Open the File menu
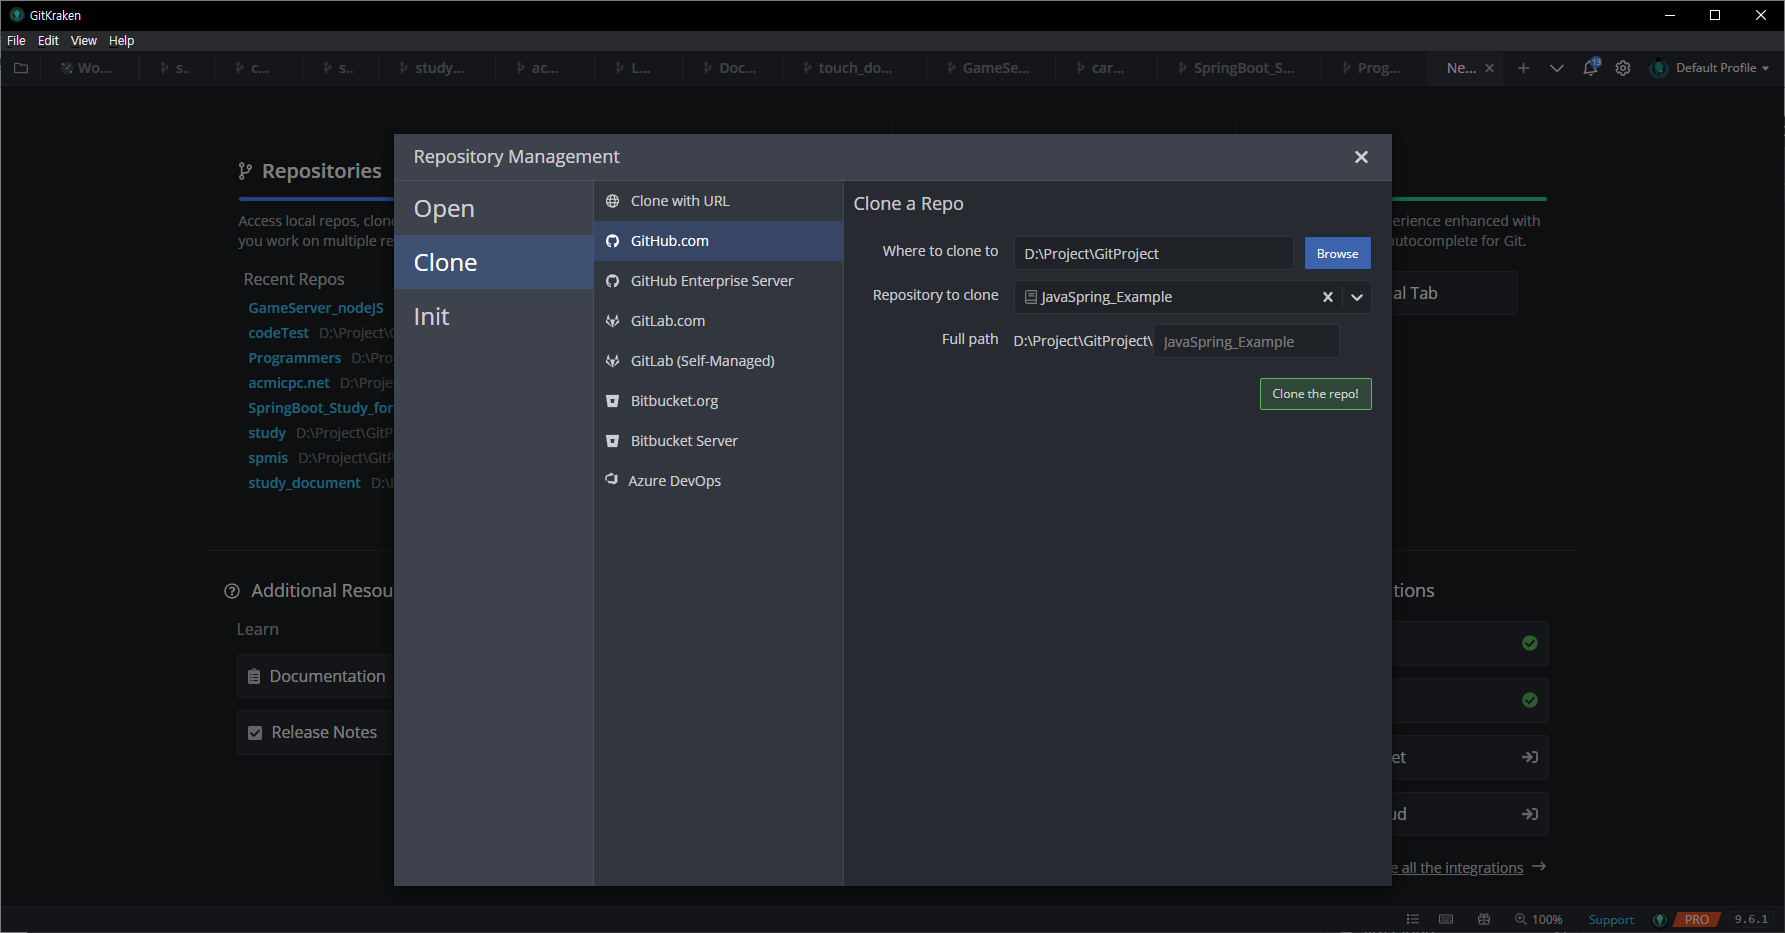The height and width of the screenshot is (933, 1785). [x=16, y=40]
